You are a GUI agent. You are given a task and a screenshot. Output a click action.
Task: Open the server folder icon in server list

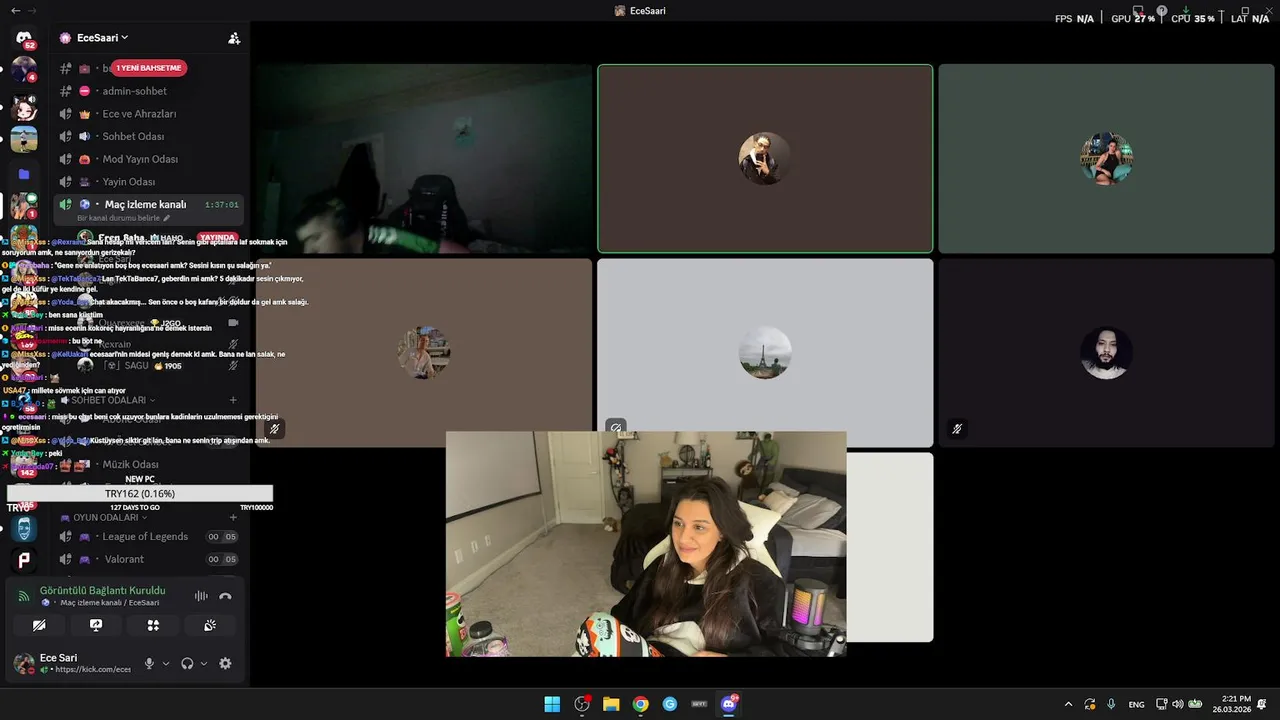(24, 173)
